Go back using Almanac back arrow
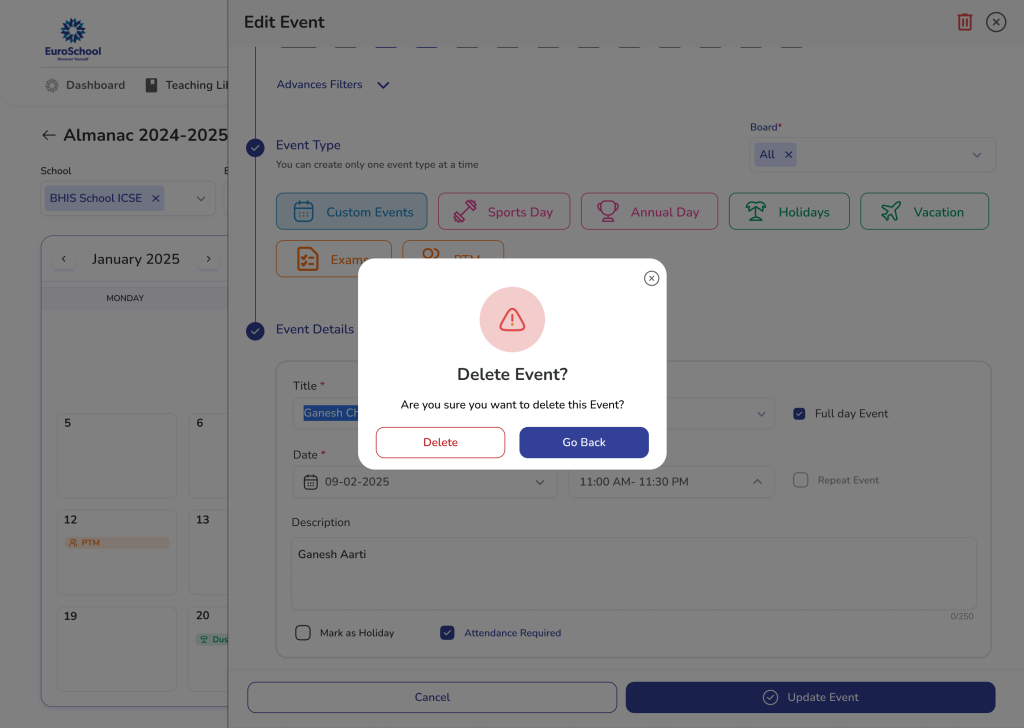The width and height of the screenshot is (1024, 728). (x=48, y=135)
